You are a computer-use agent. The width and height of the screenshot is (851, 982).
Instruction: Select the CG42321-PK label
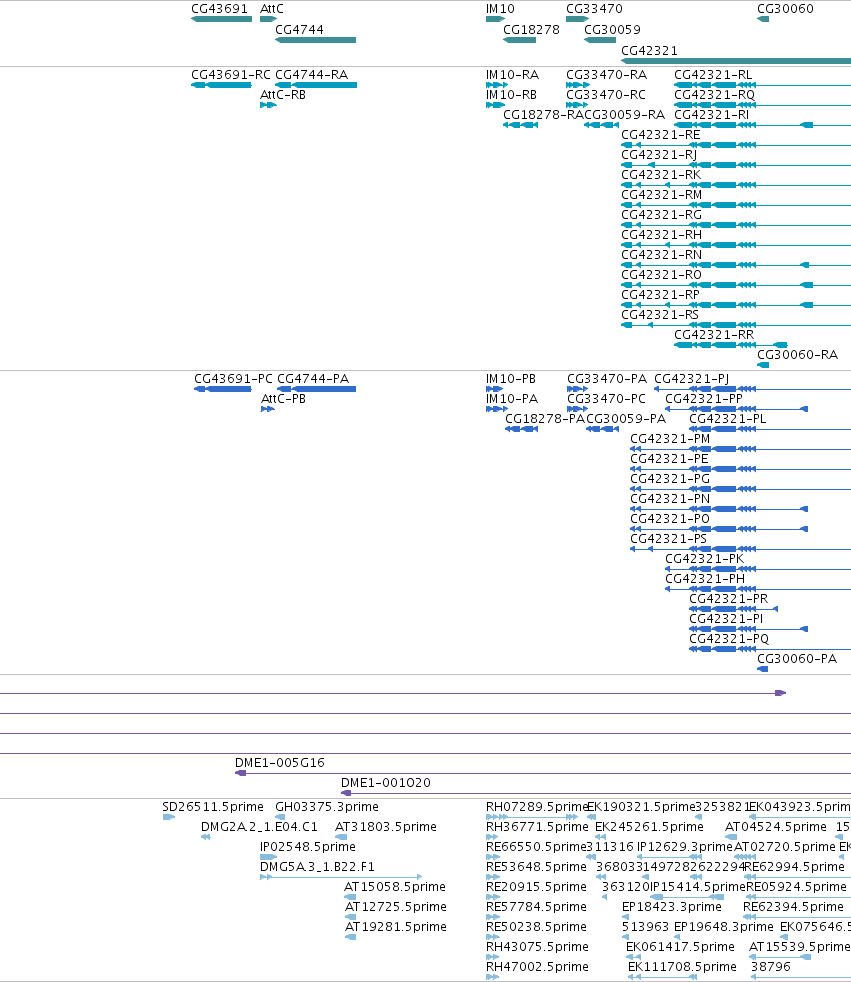coord(704,559)
